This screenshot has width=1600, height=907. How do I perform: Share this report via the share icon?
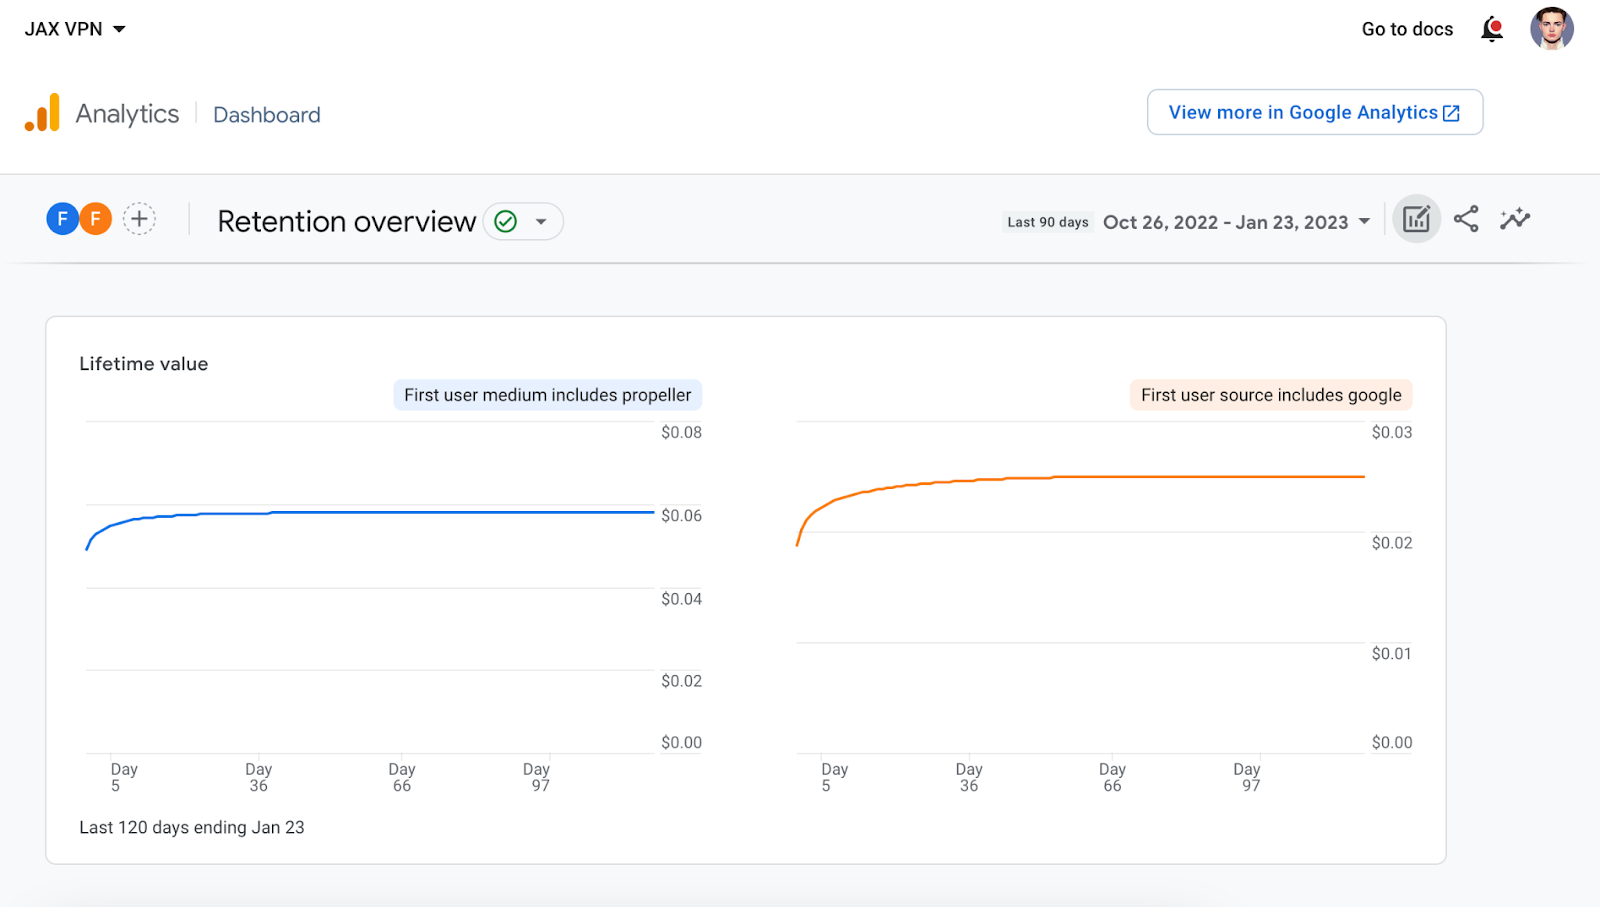(1466, 219)
